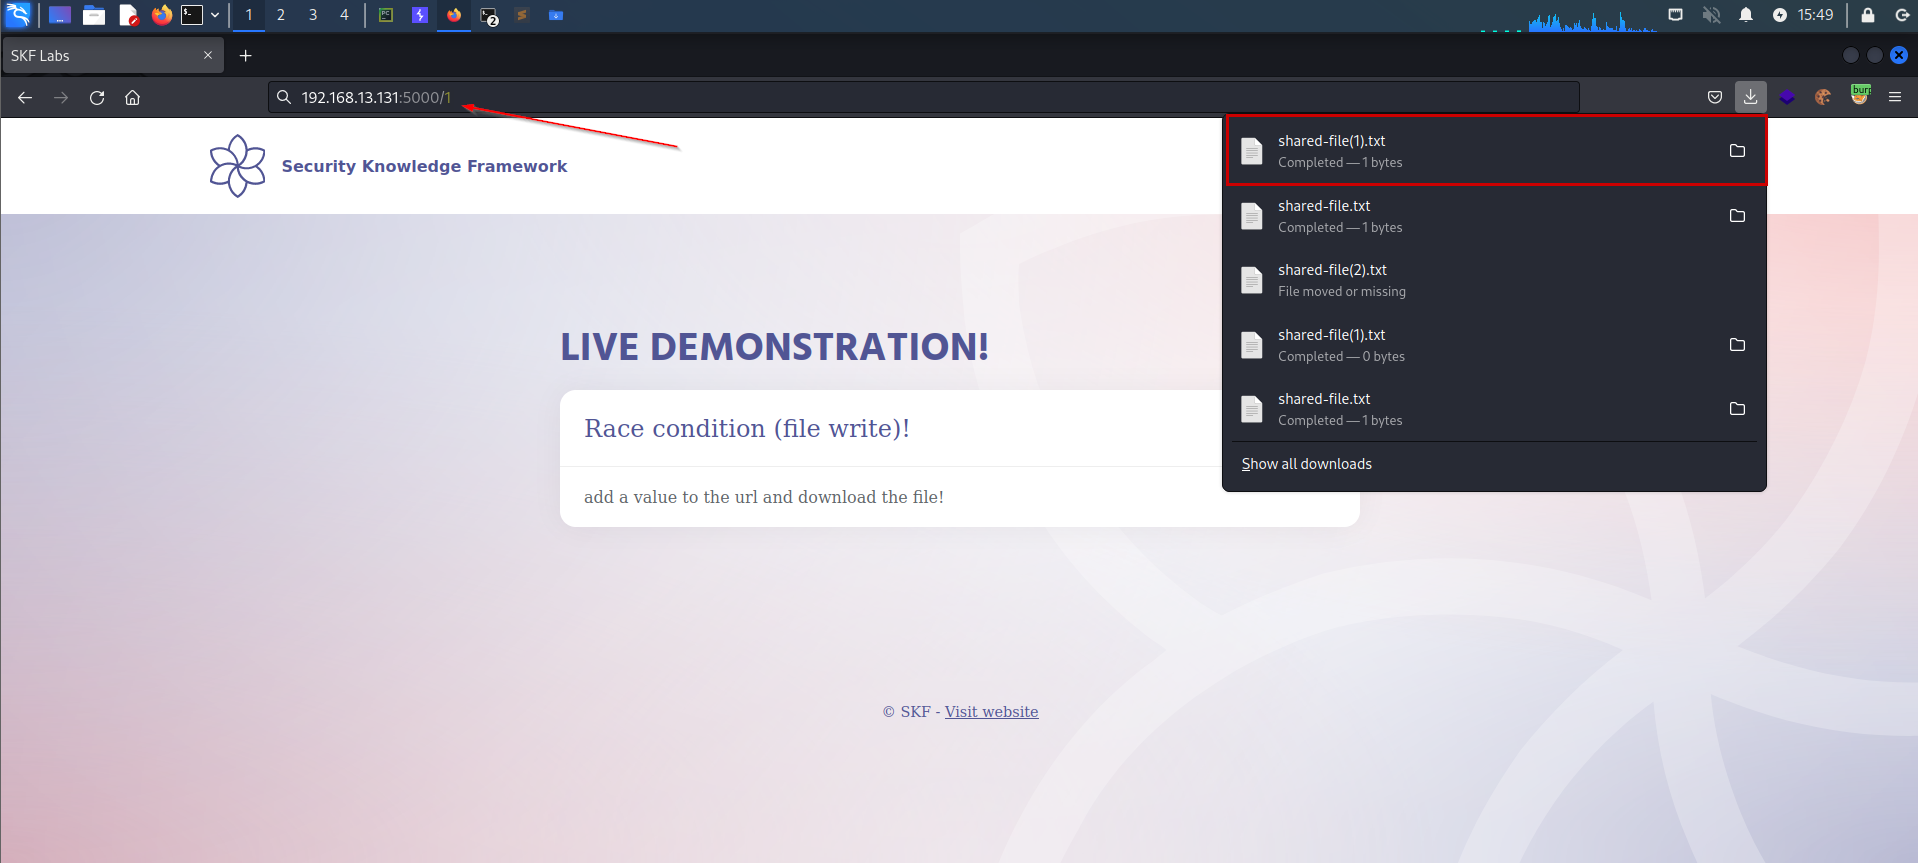Open folder for shared-file.txt 1 bytes second entry

point(1737,216)
